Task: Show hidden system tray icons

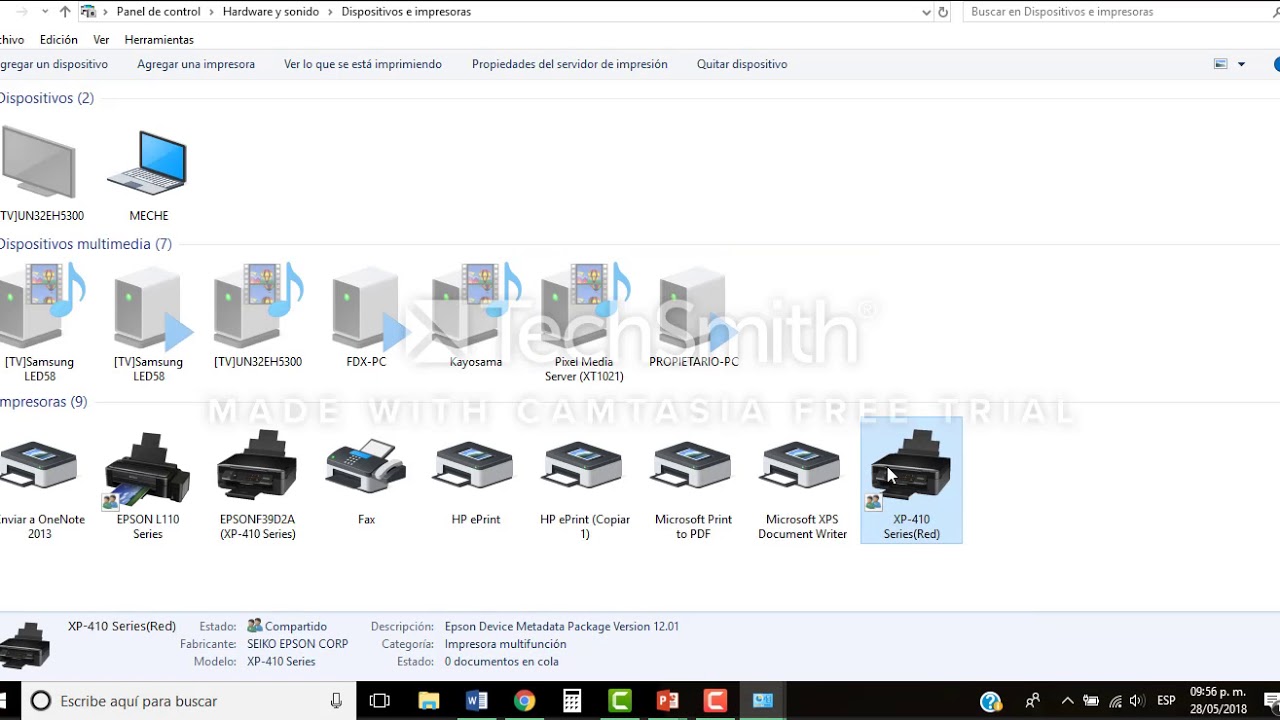Action: coord(1067,701)
